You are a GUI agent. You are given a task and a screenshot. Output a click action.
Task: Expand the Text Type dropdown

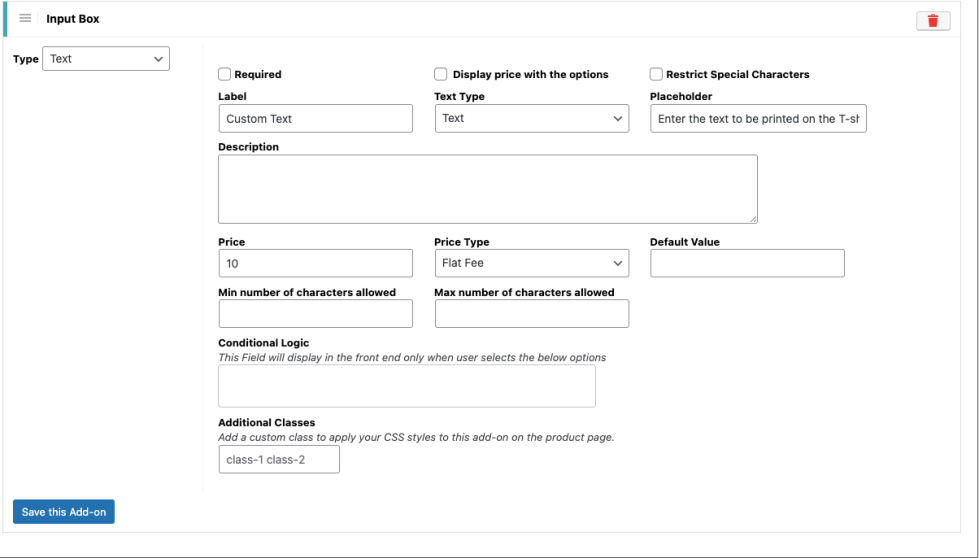[x=531, y=118]
